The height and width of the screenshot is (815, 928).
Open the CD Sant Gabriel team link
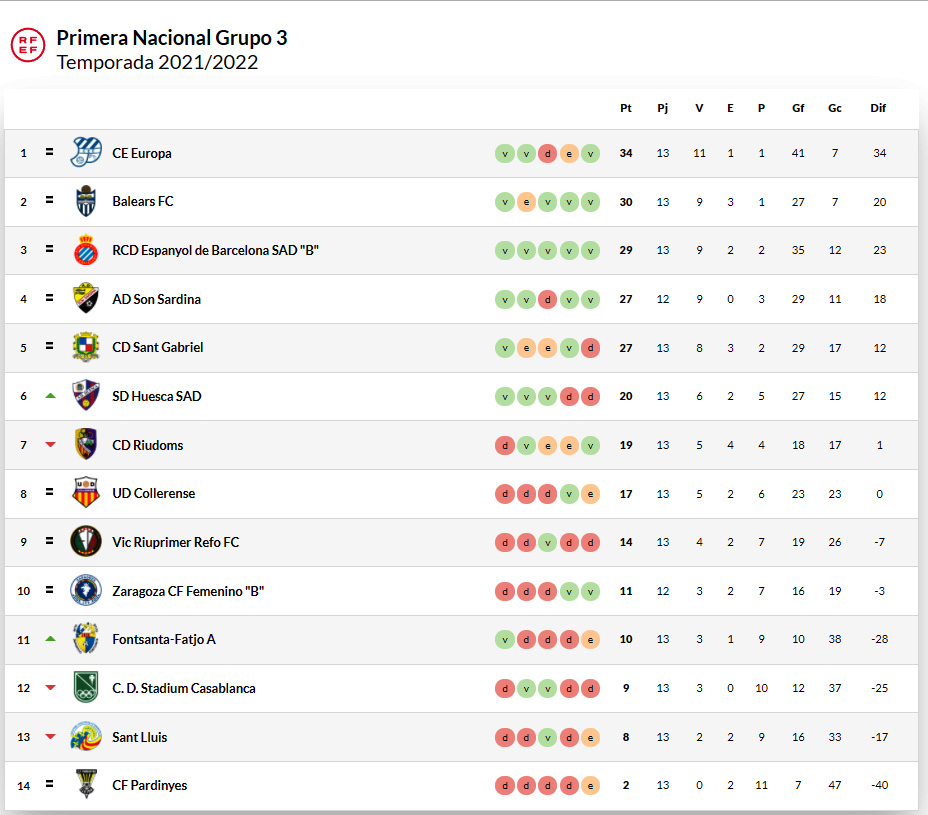click(157, 347)
